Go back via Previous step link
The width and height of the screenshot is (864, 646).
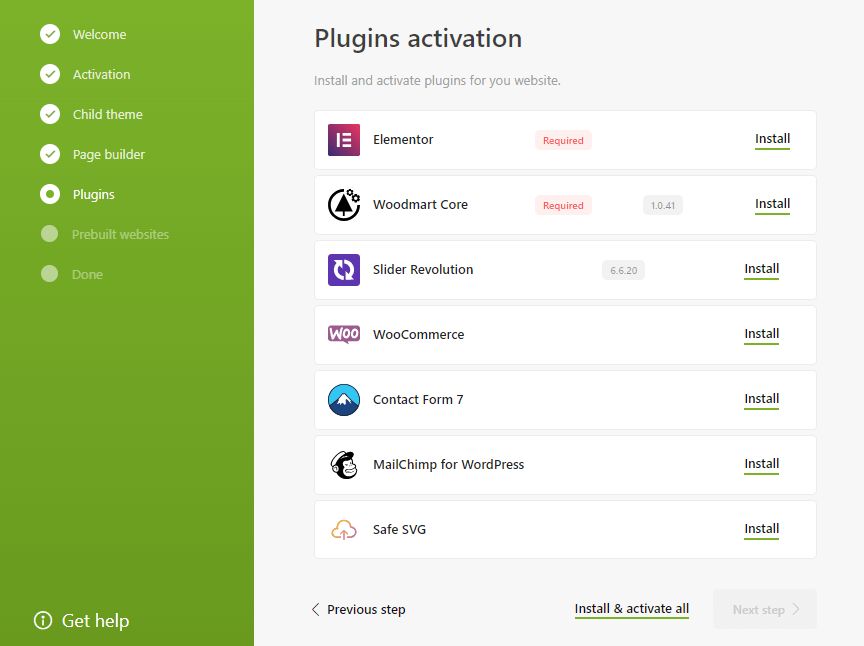point(366,610)
